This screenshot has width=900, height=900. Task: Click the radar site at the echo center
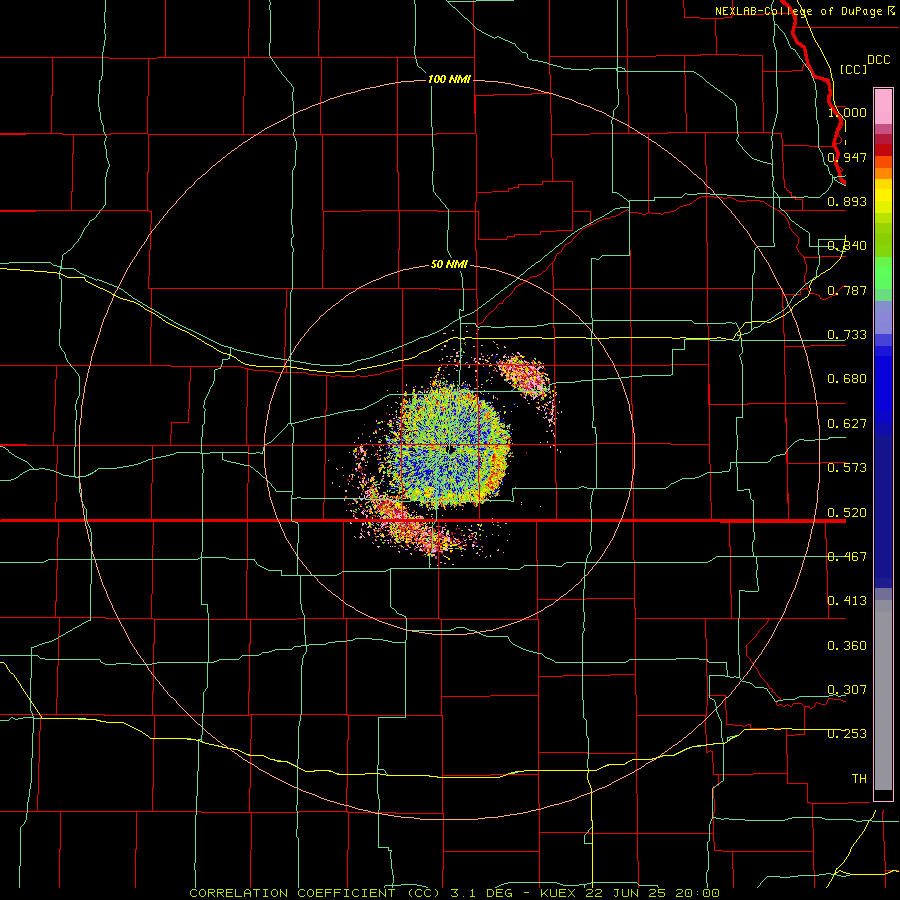point(451,449)
